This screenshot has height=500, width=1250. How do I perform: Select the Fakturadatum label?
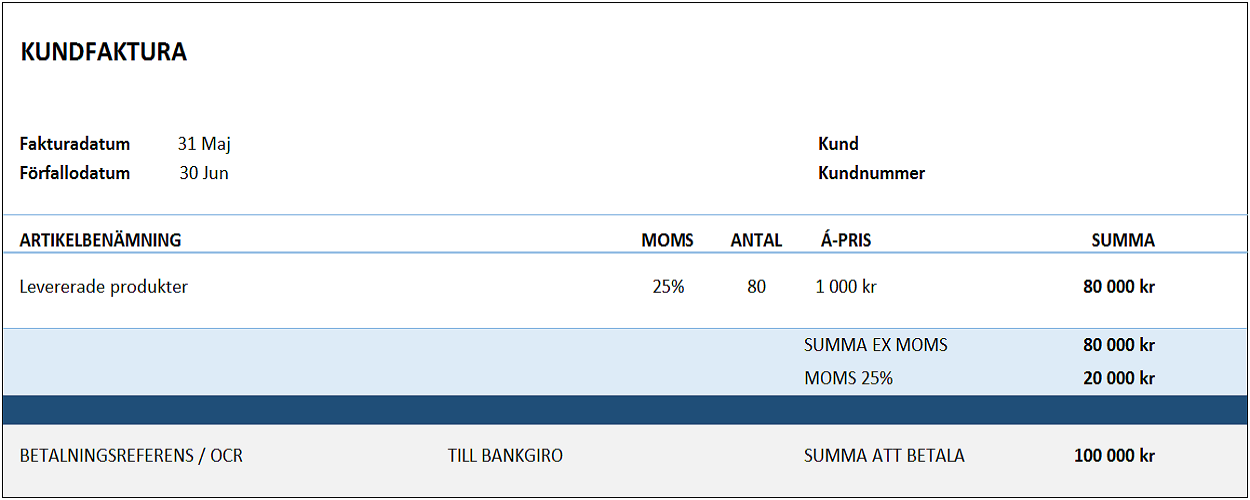(x=75, y=144)
